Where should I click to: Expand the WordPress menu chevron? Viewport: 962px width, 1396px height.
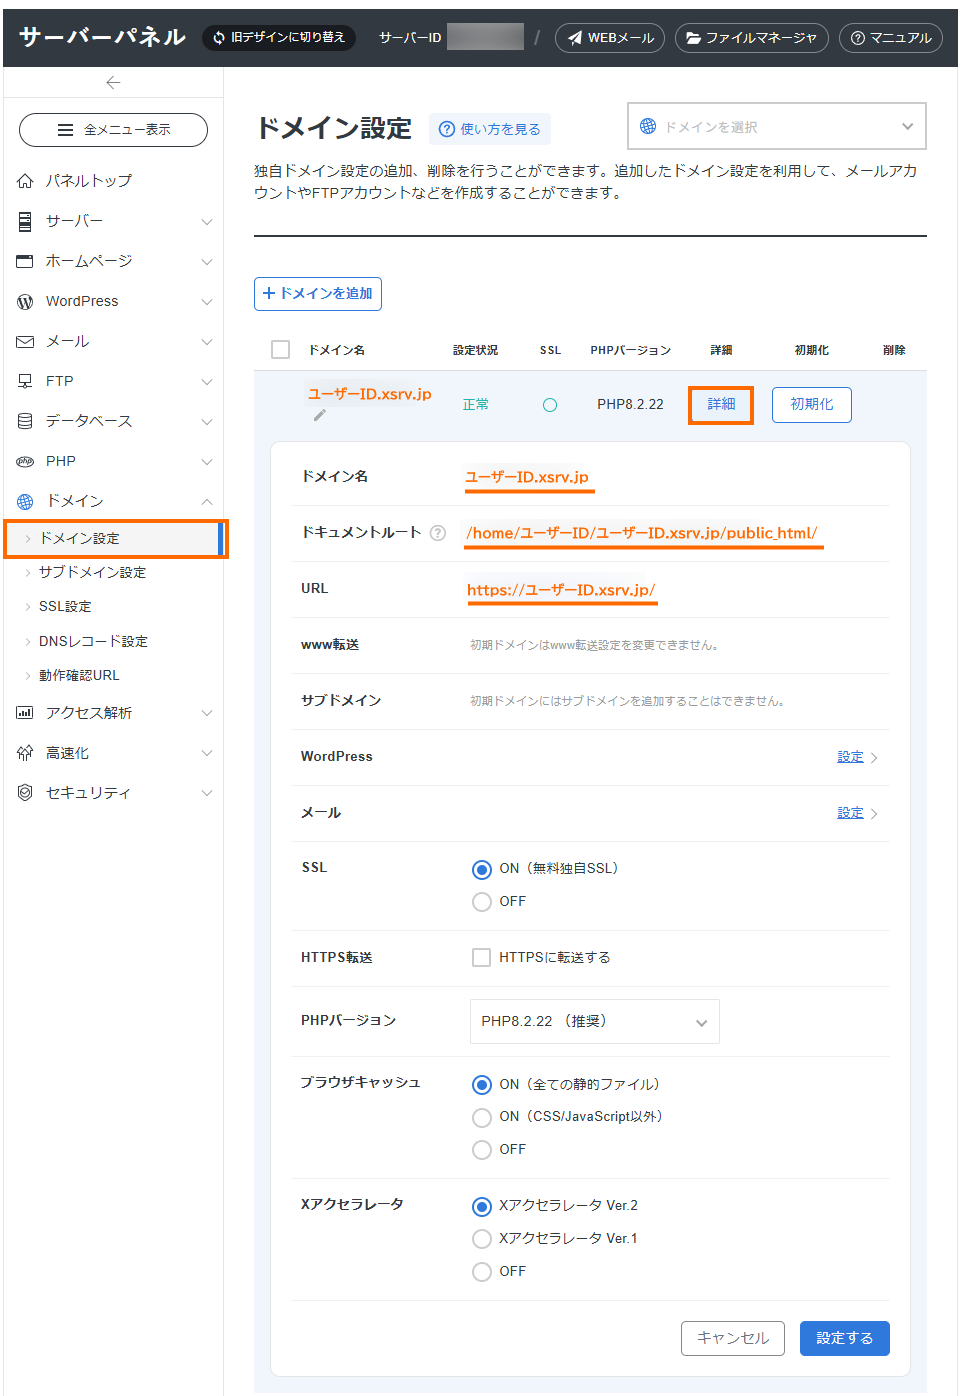[207, 302]
